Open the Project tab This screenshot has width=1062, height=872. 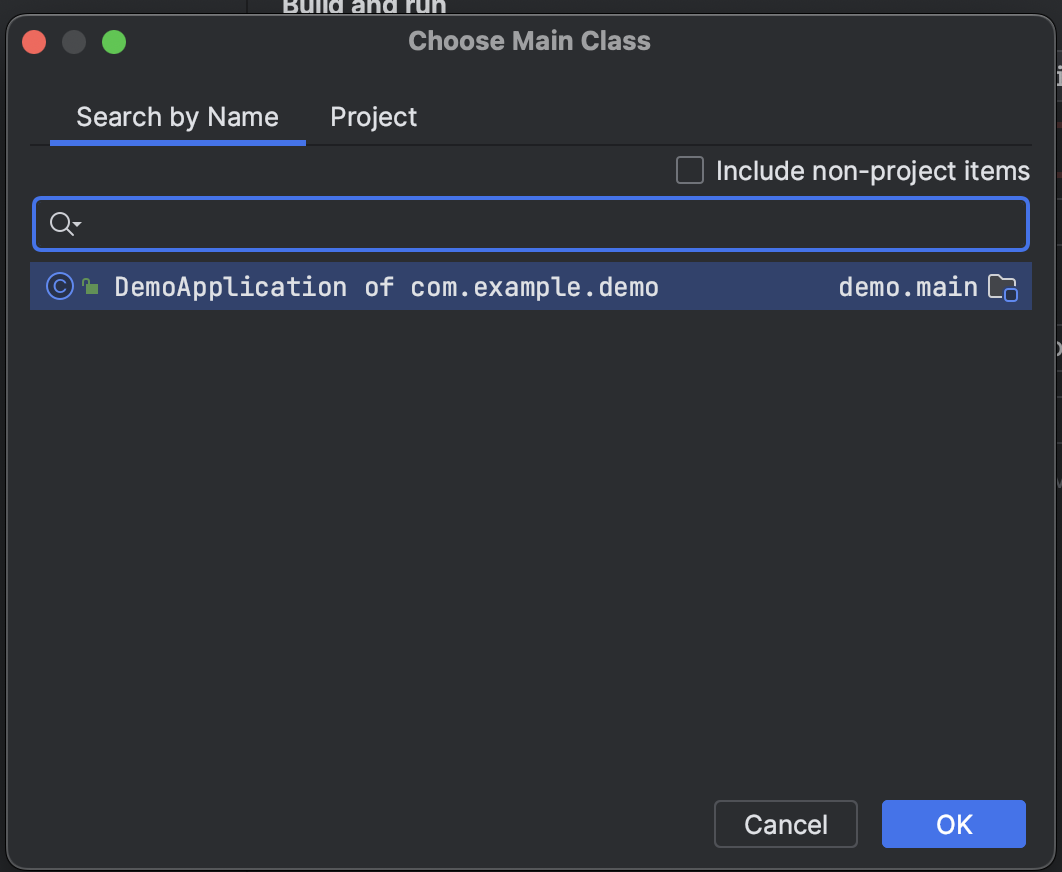pos(373,117)
